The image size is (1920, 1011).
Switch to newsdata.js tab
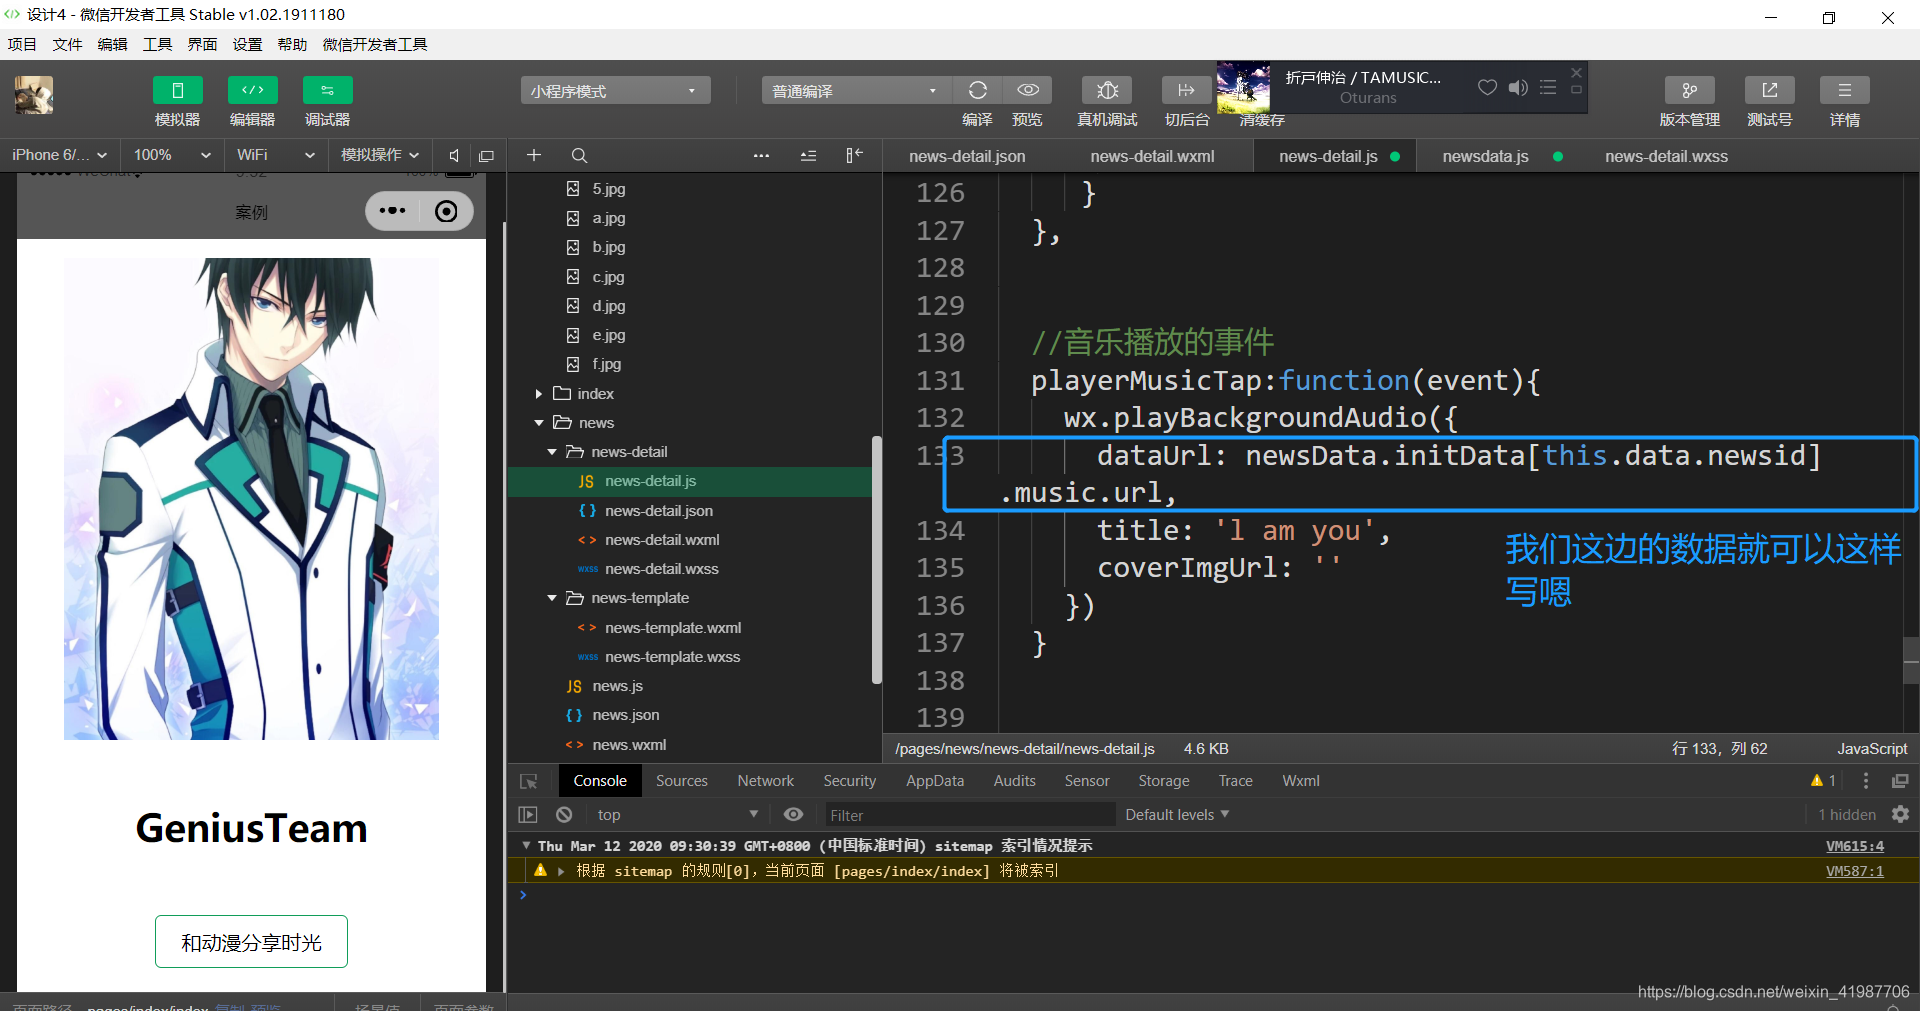(1485, 156)
